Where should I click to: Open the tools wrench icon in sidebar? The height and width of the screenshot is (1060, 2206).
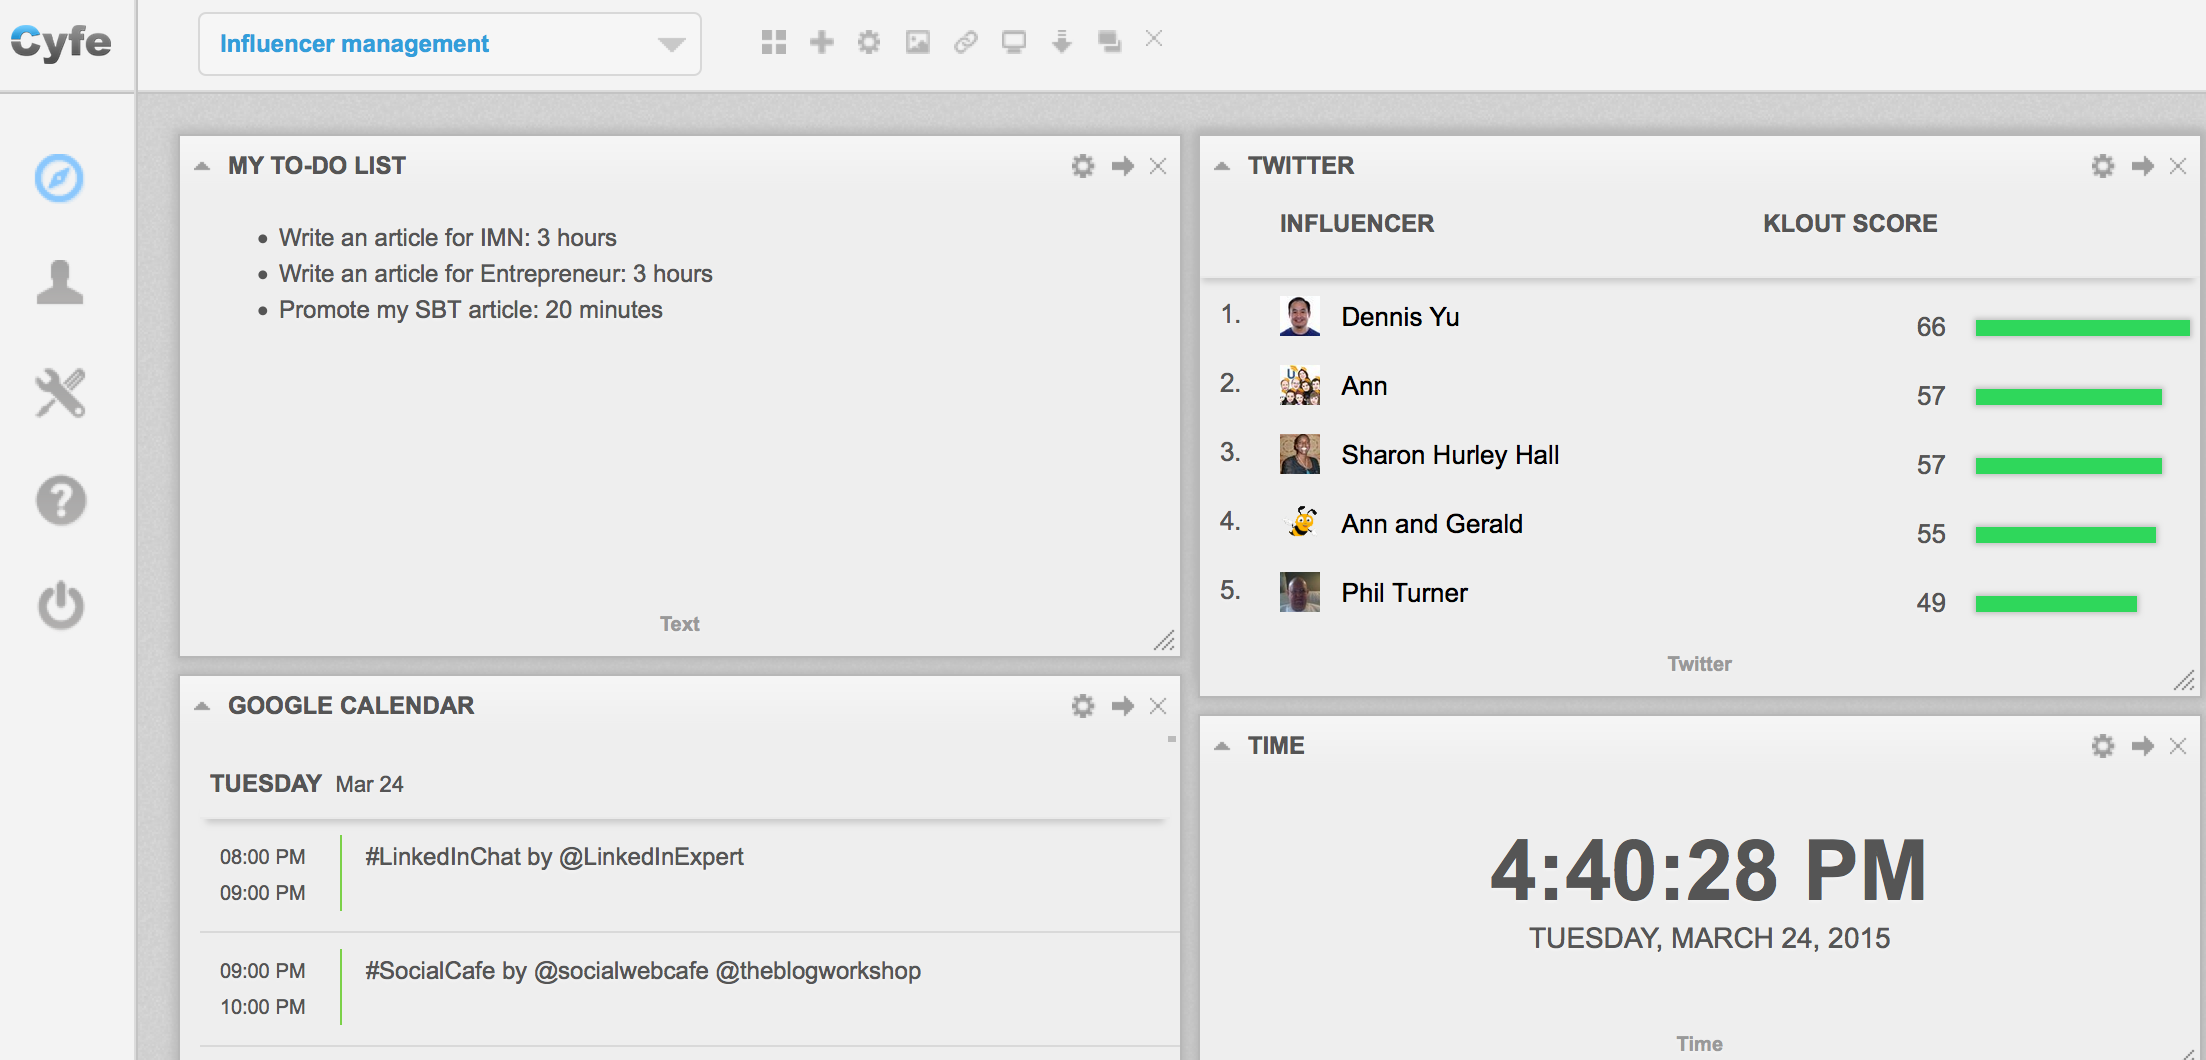coord(60,392)
